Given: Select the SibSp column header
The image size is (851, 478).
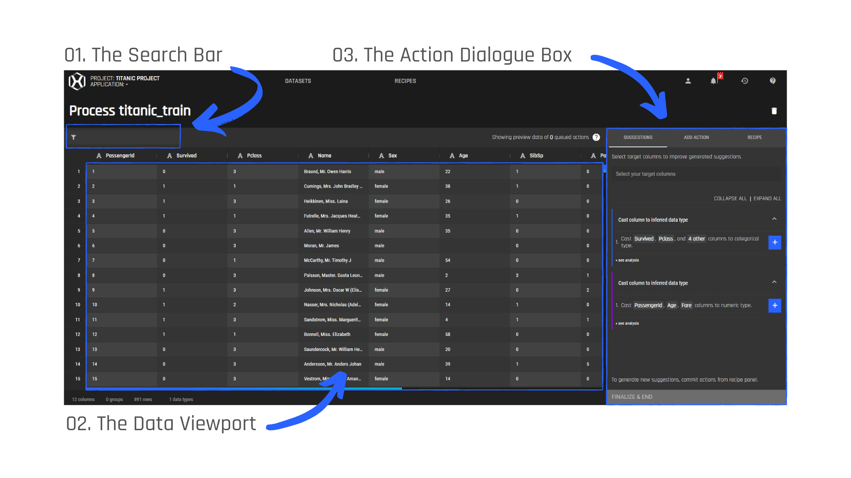Looking at the screenshot, I should click(x=536, y=156).
